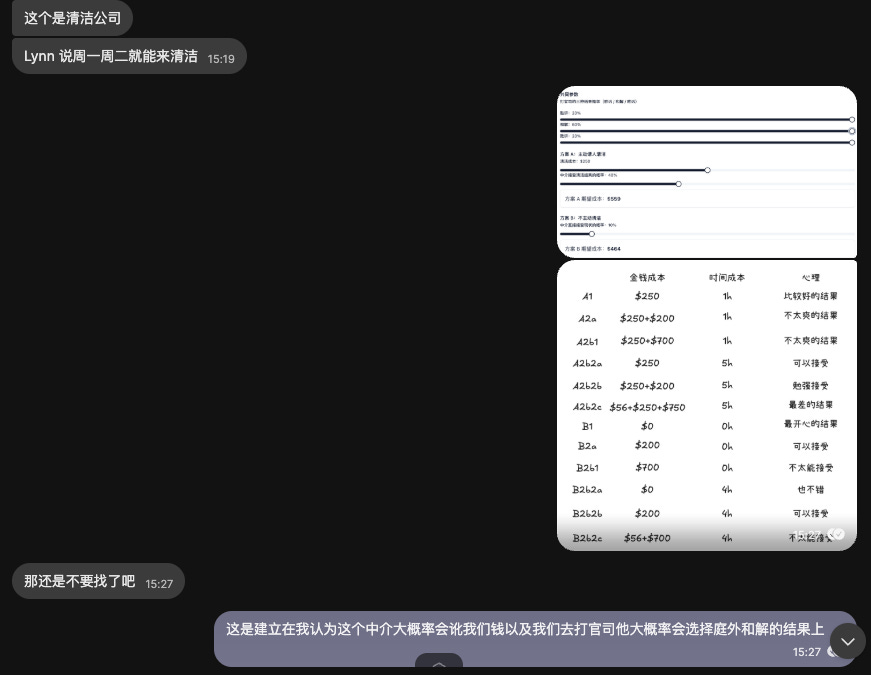Click the 15:19 timestamp on Lynn message
This screenshot has height=675, width=871.
click(221, 59)
